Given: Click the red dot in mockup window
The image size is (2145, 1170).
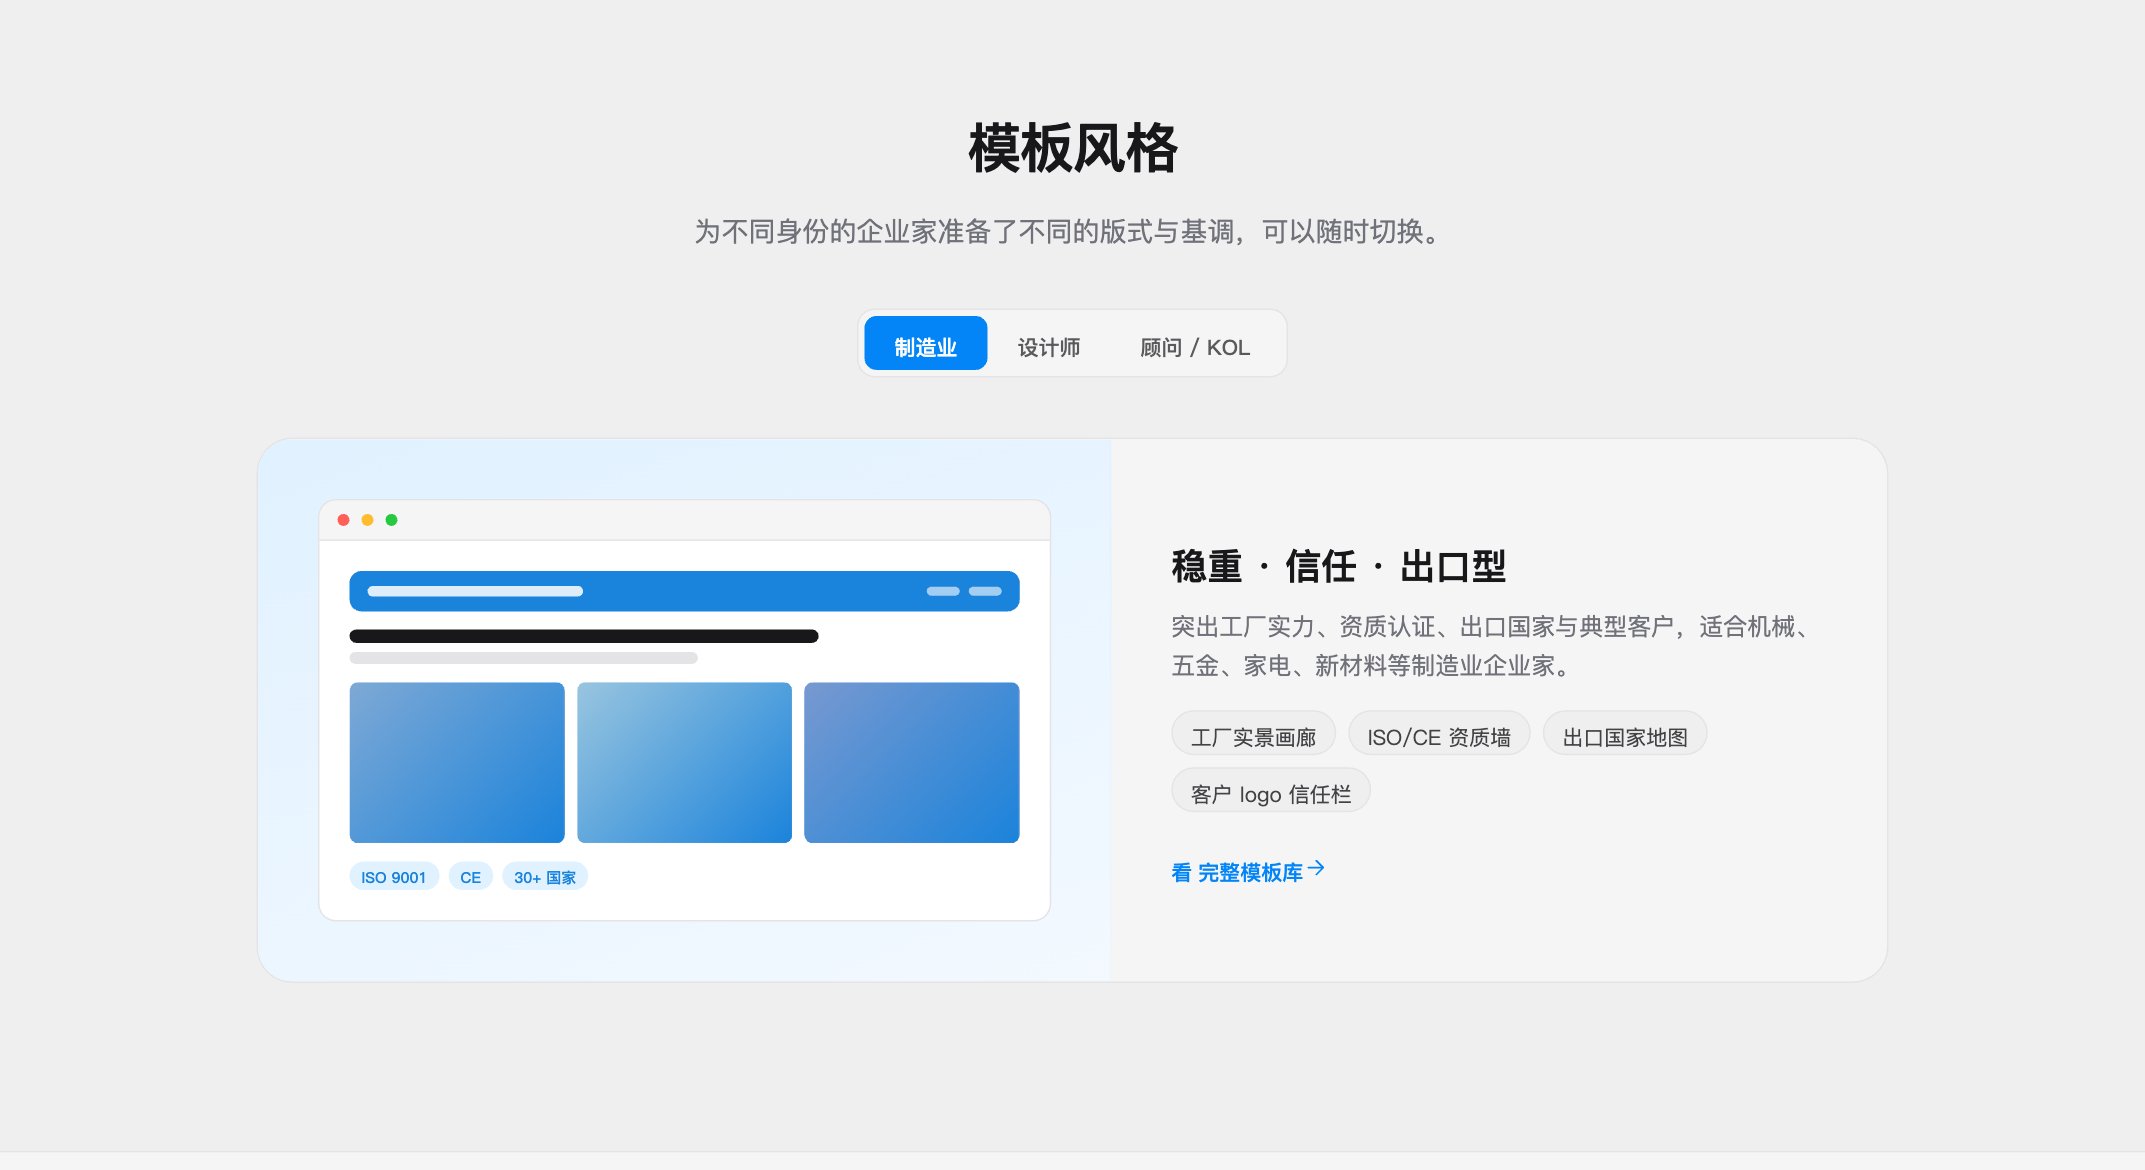Looking at the screenshot, I should [x=343, y=520].
